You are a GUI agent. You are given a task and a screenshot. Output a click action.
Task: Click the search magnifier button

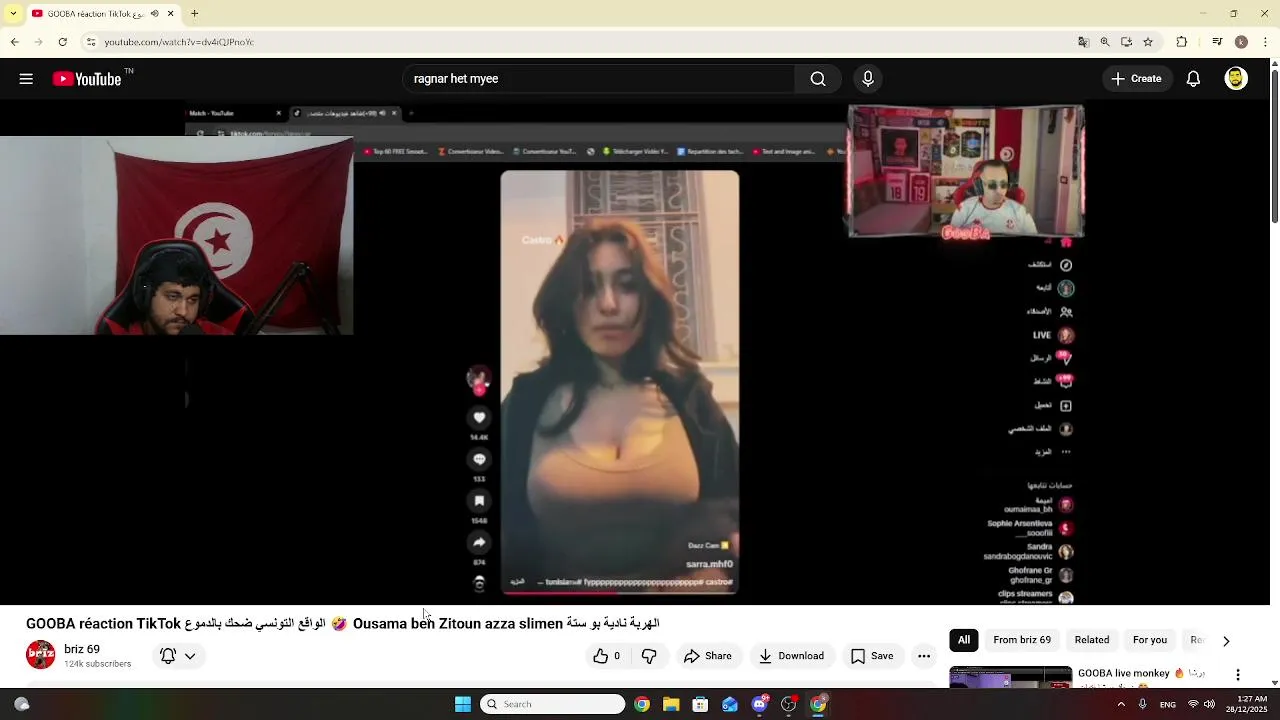[818, 79]
